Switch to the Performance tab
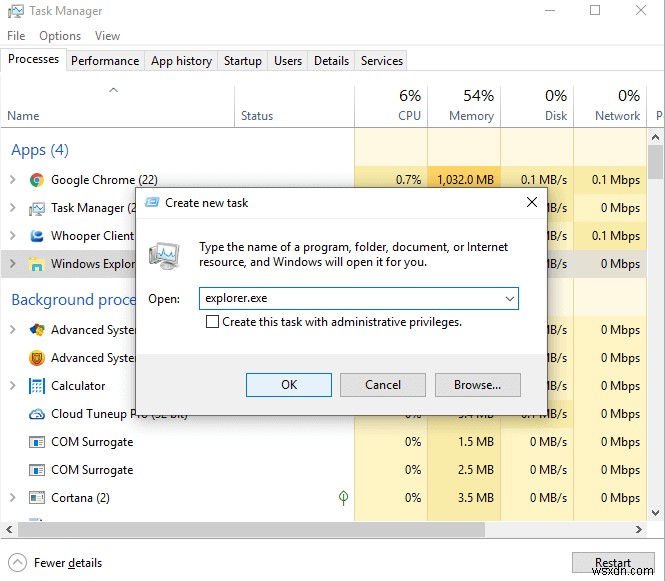 (105, 61)
